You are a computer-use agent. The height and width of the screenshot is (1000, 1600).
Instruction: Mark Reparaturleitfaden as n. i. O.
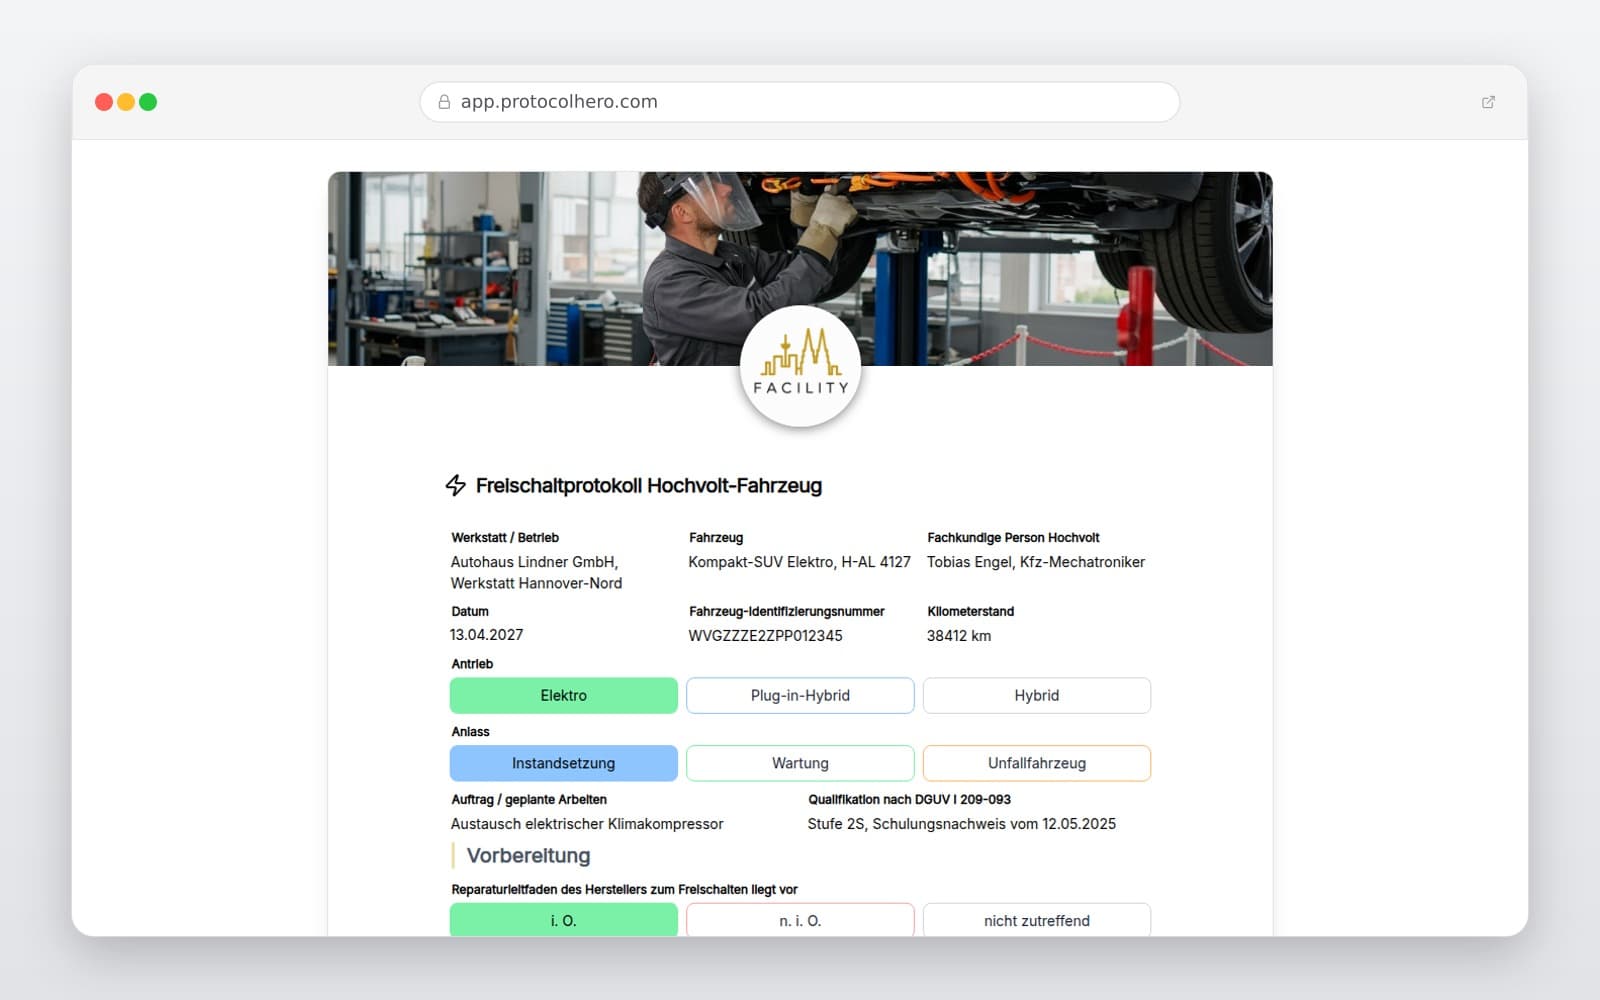tap(800, 920)
